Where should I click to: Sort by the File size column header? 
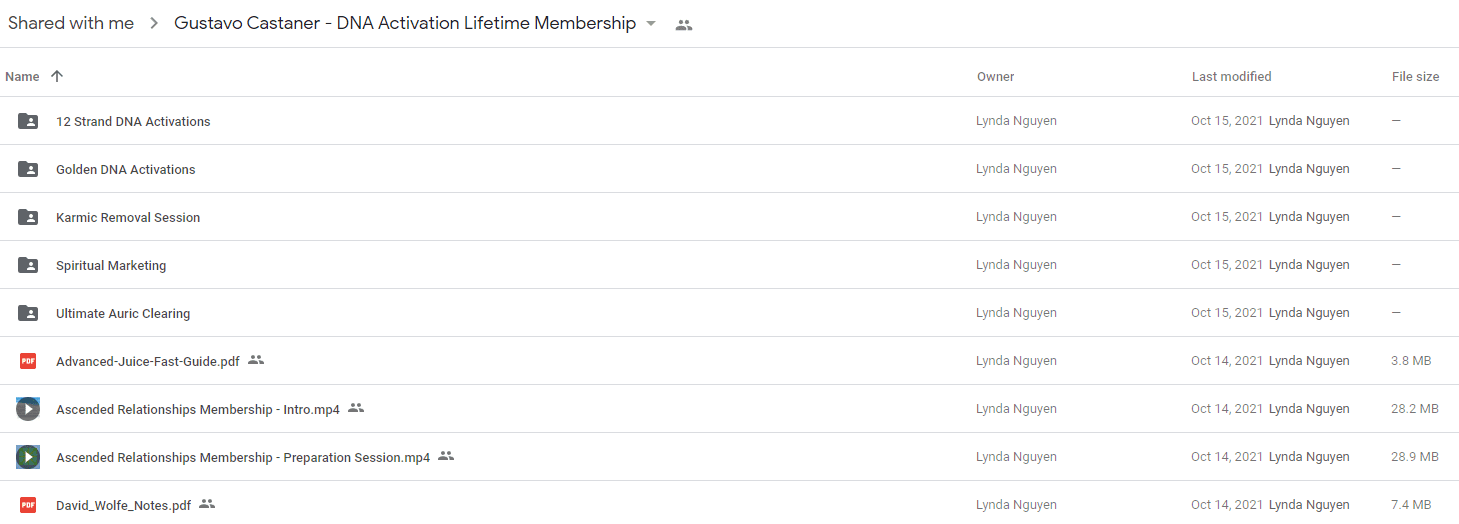tap(1416, 76)
